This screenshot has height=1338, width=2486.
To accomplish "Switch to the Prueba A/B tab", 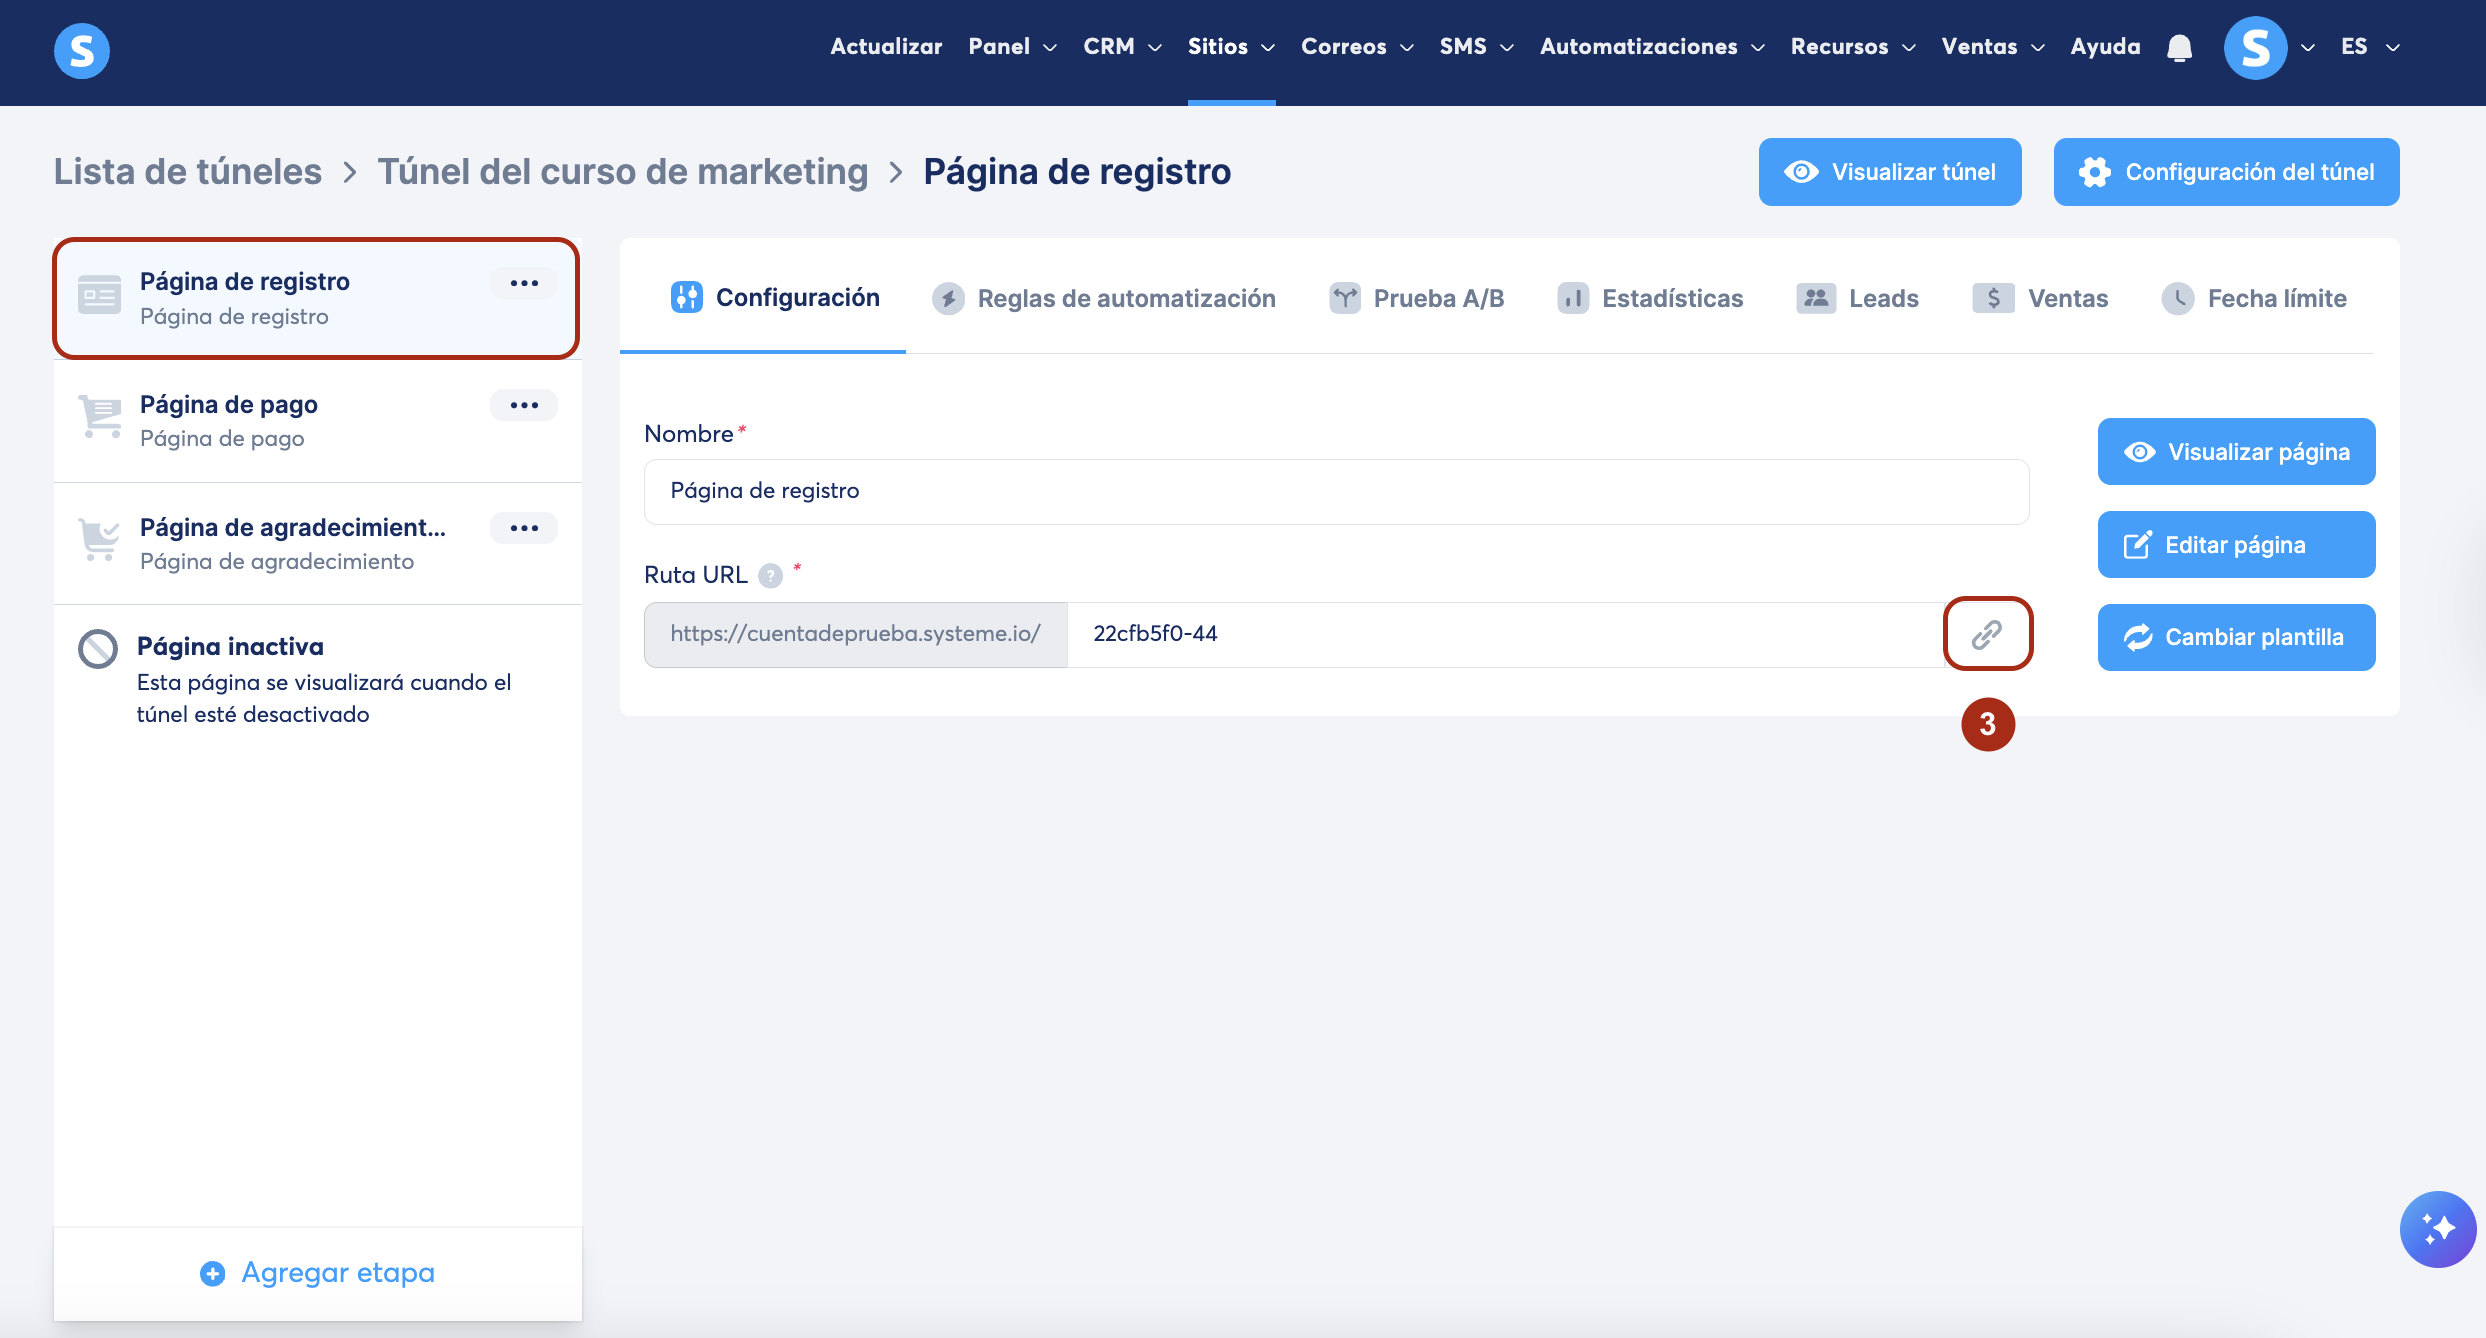I will point(1416,298).
